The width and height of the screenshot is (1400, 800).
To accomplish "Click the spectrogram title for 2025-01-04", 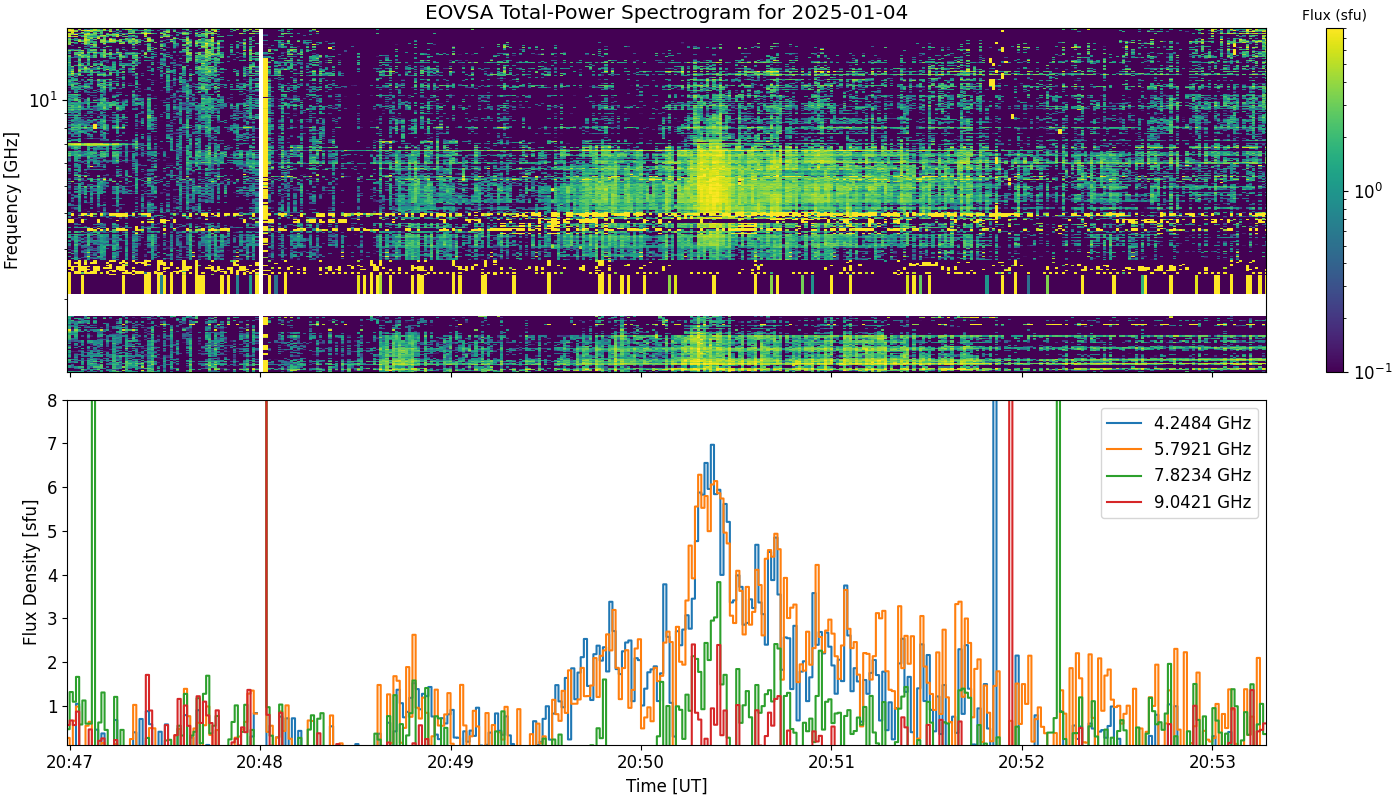I will point(666,13).
